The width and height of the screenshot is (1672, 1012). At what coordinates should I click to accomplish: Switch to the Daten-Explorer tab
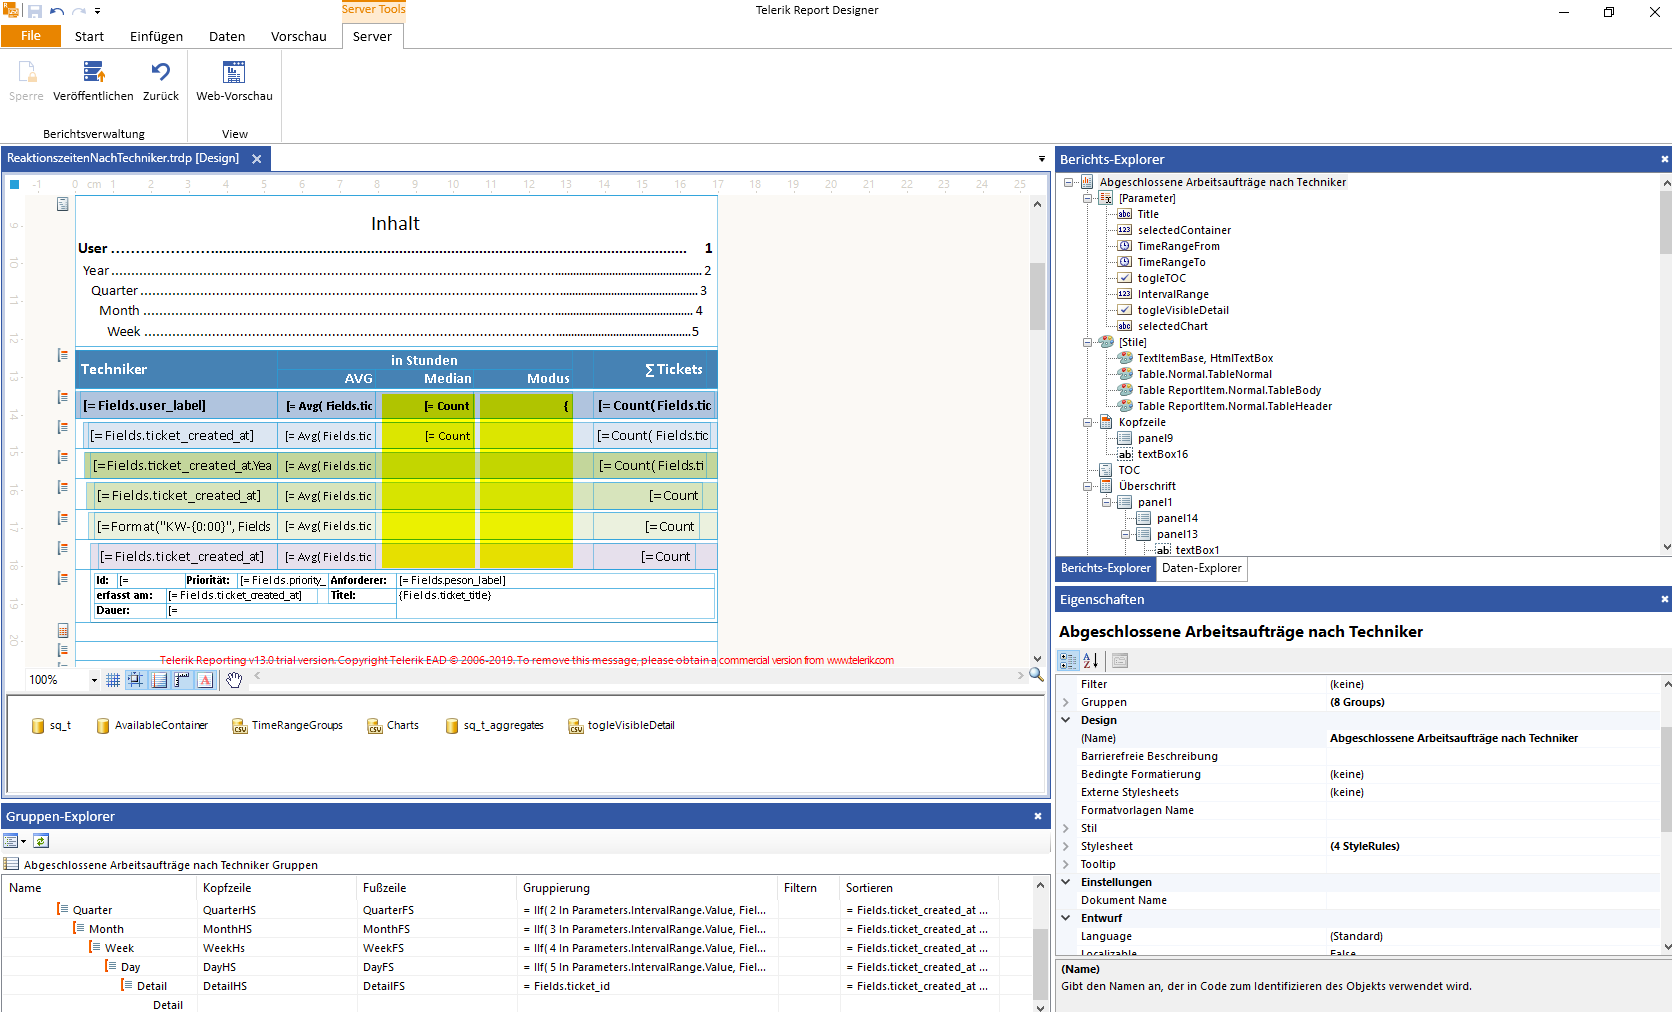coord(1201,568)
